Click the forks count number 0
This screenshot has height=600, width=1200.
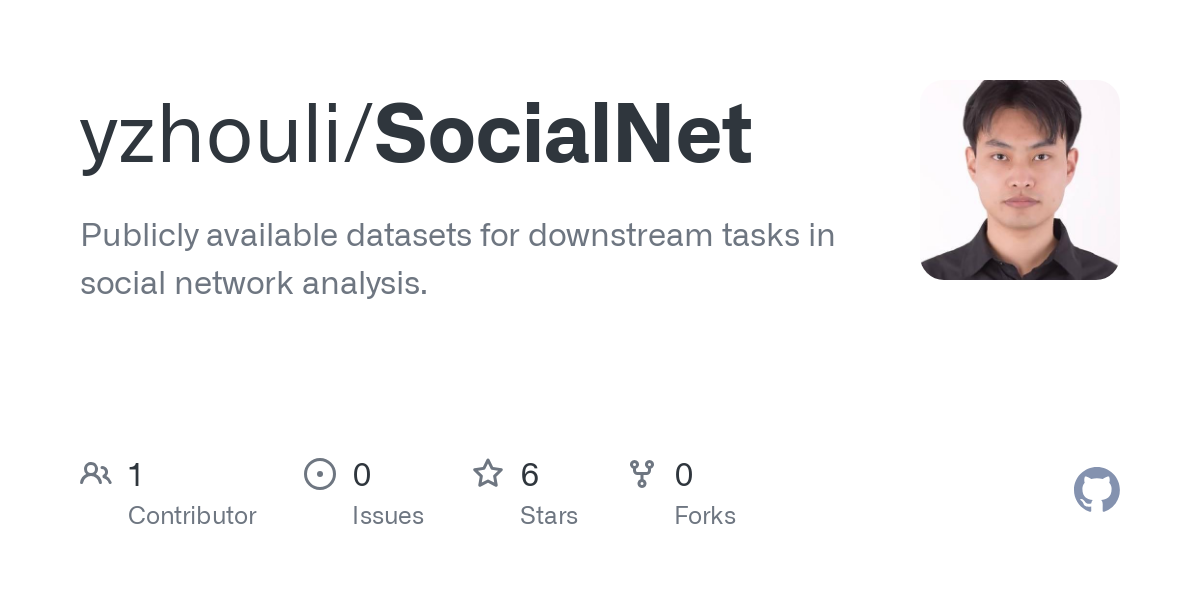click(x=684, y=475)
